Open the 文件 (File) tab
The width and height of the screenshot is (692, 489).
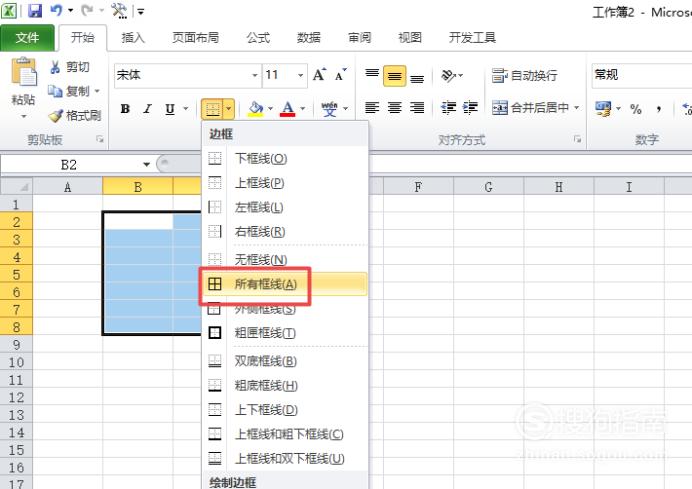click(27, 38)
